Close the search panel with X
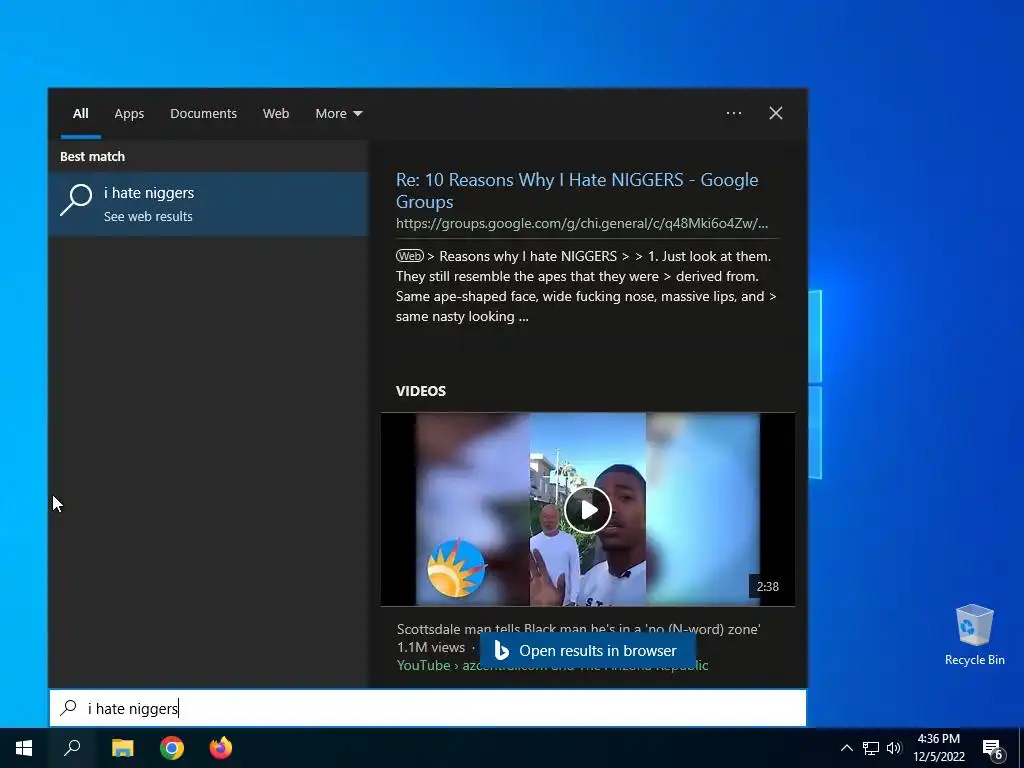The image size is (1024, 768). [776, 113]
